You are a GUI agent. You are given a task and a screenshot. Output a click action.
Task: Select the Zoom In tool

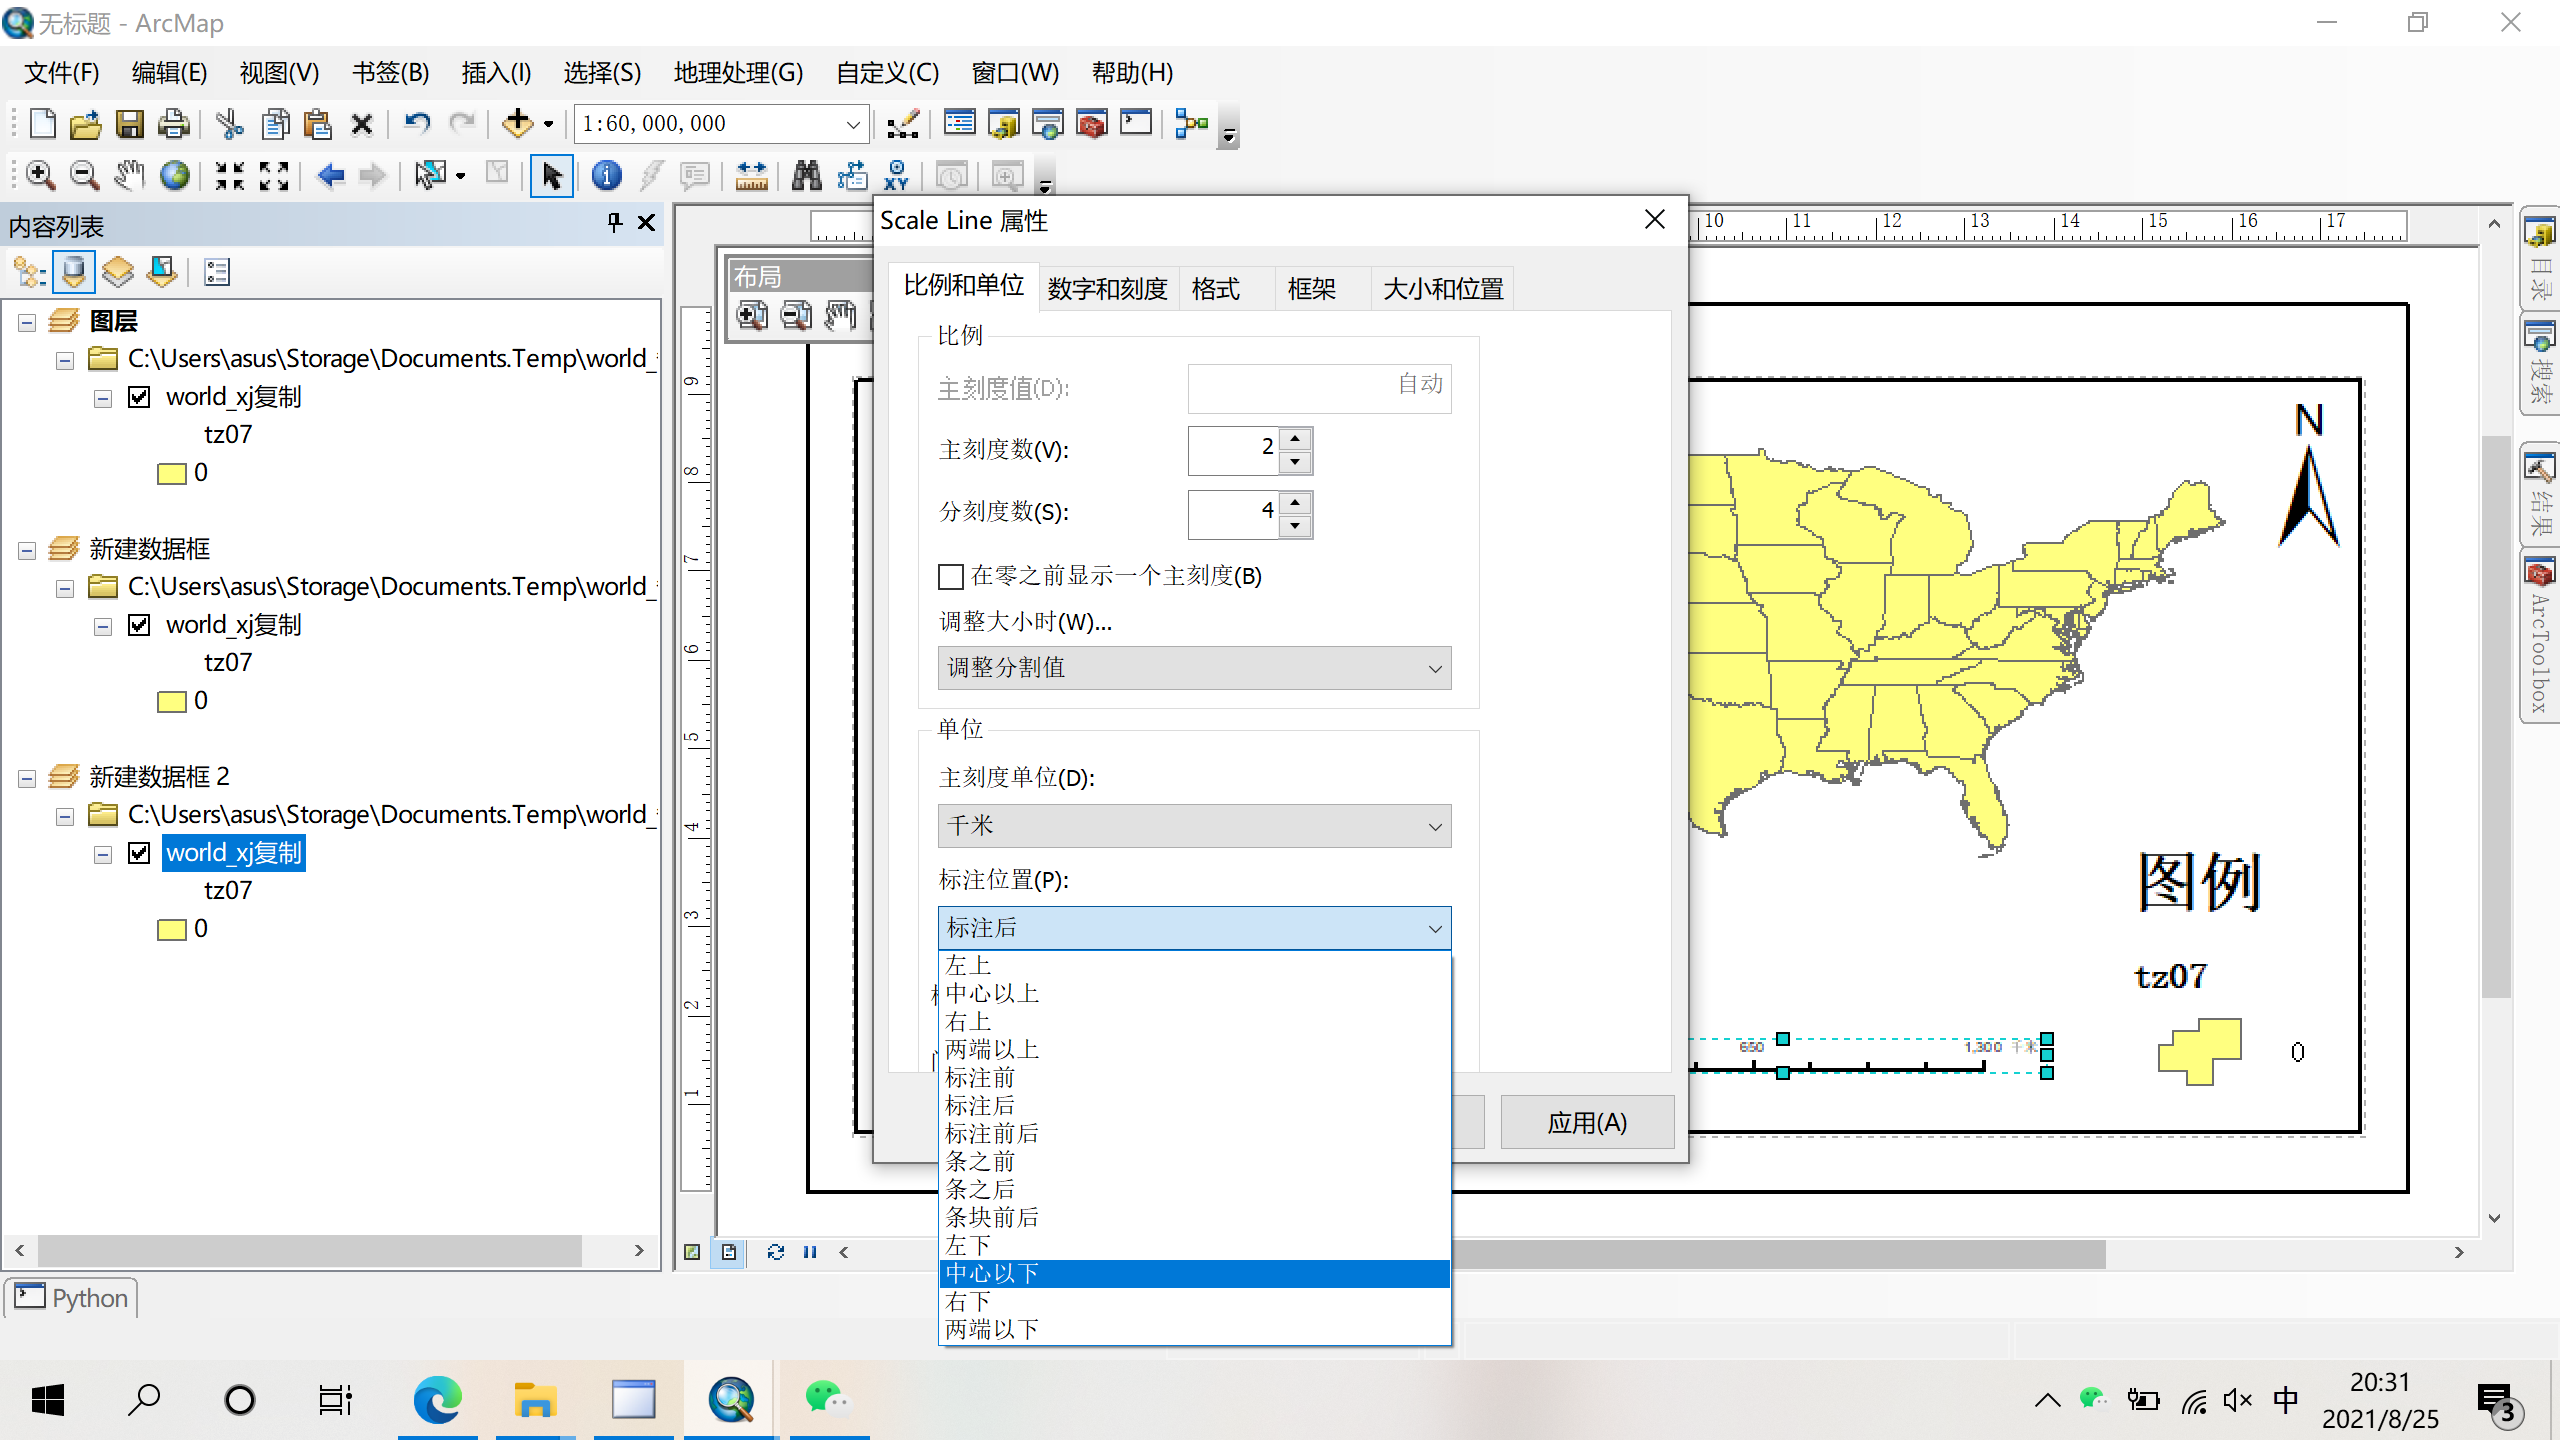[40, 176]
